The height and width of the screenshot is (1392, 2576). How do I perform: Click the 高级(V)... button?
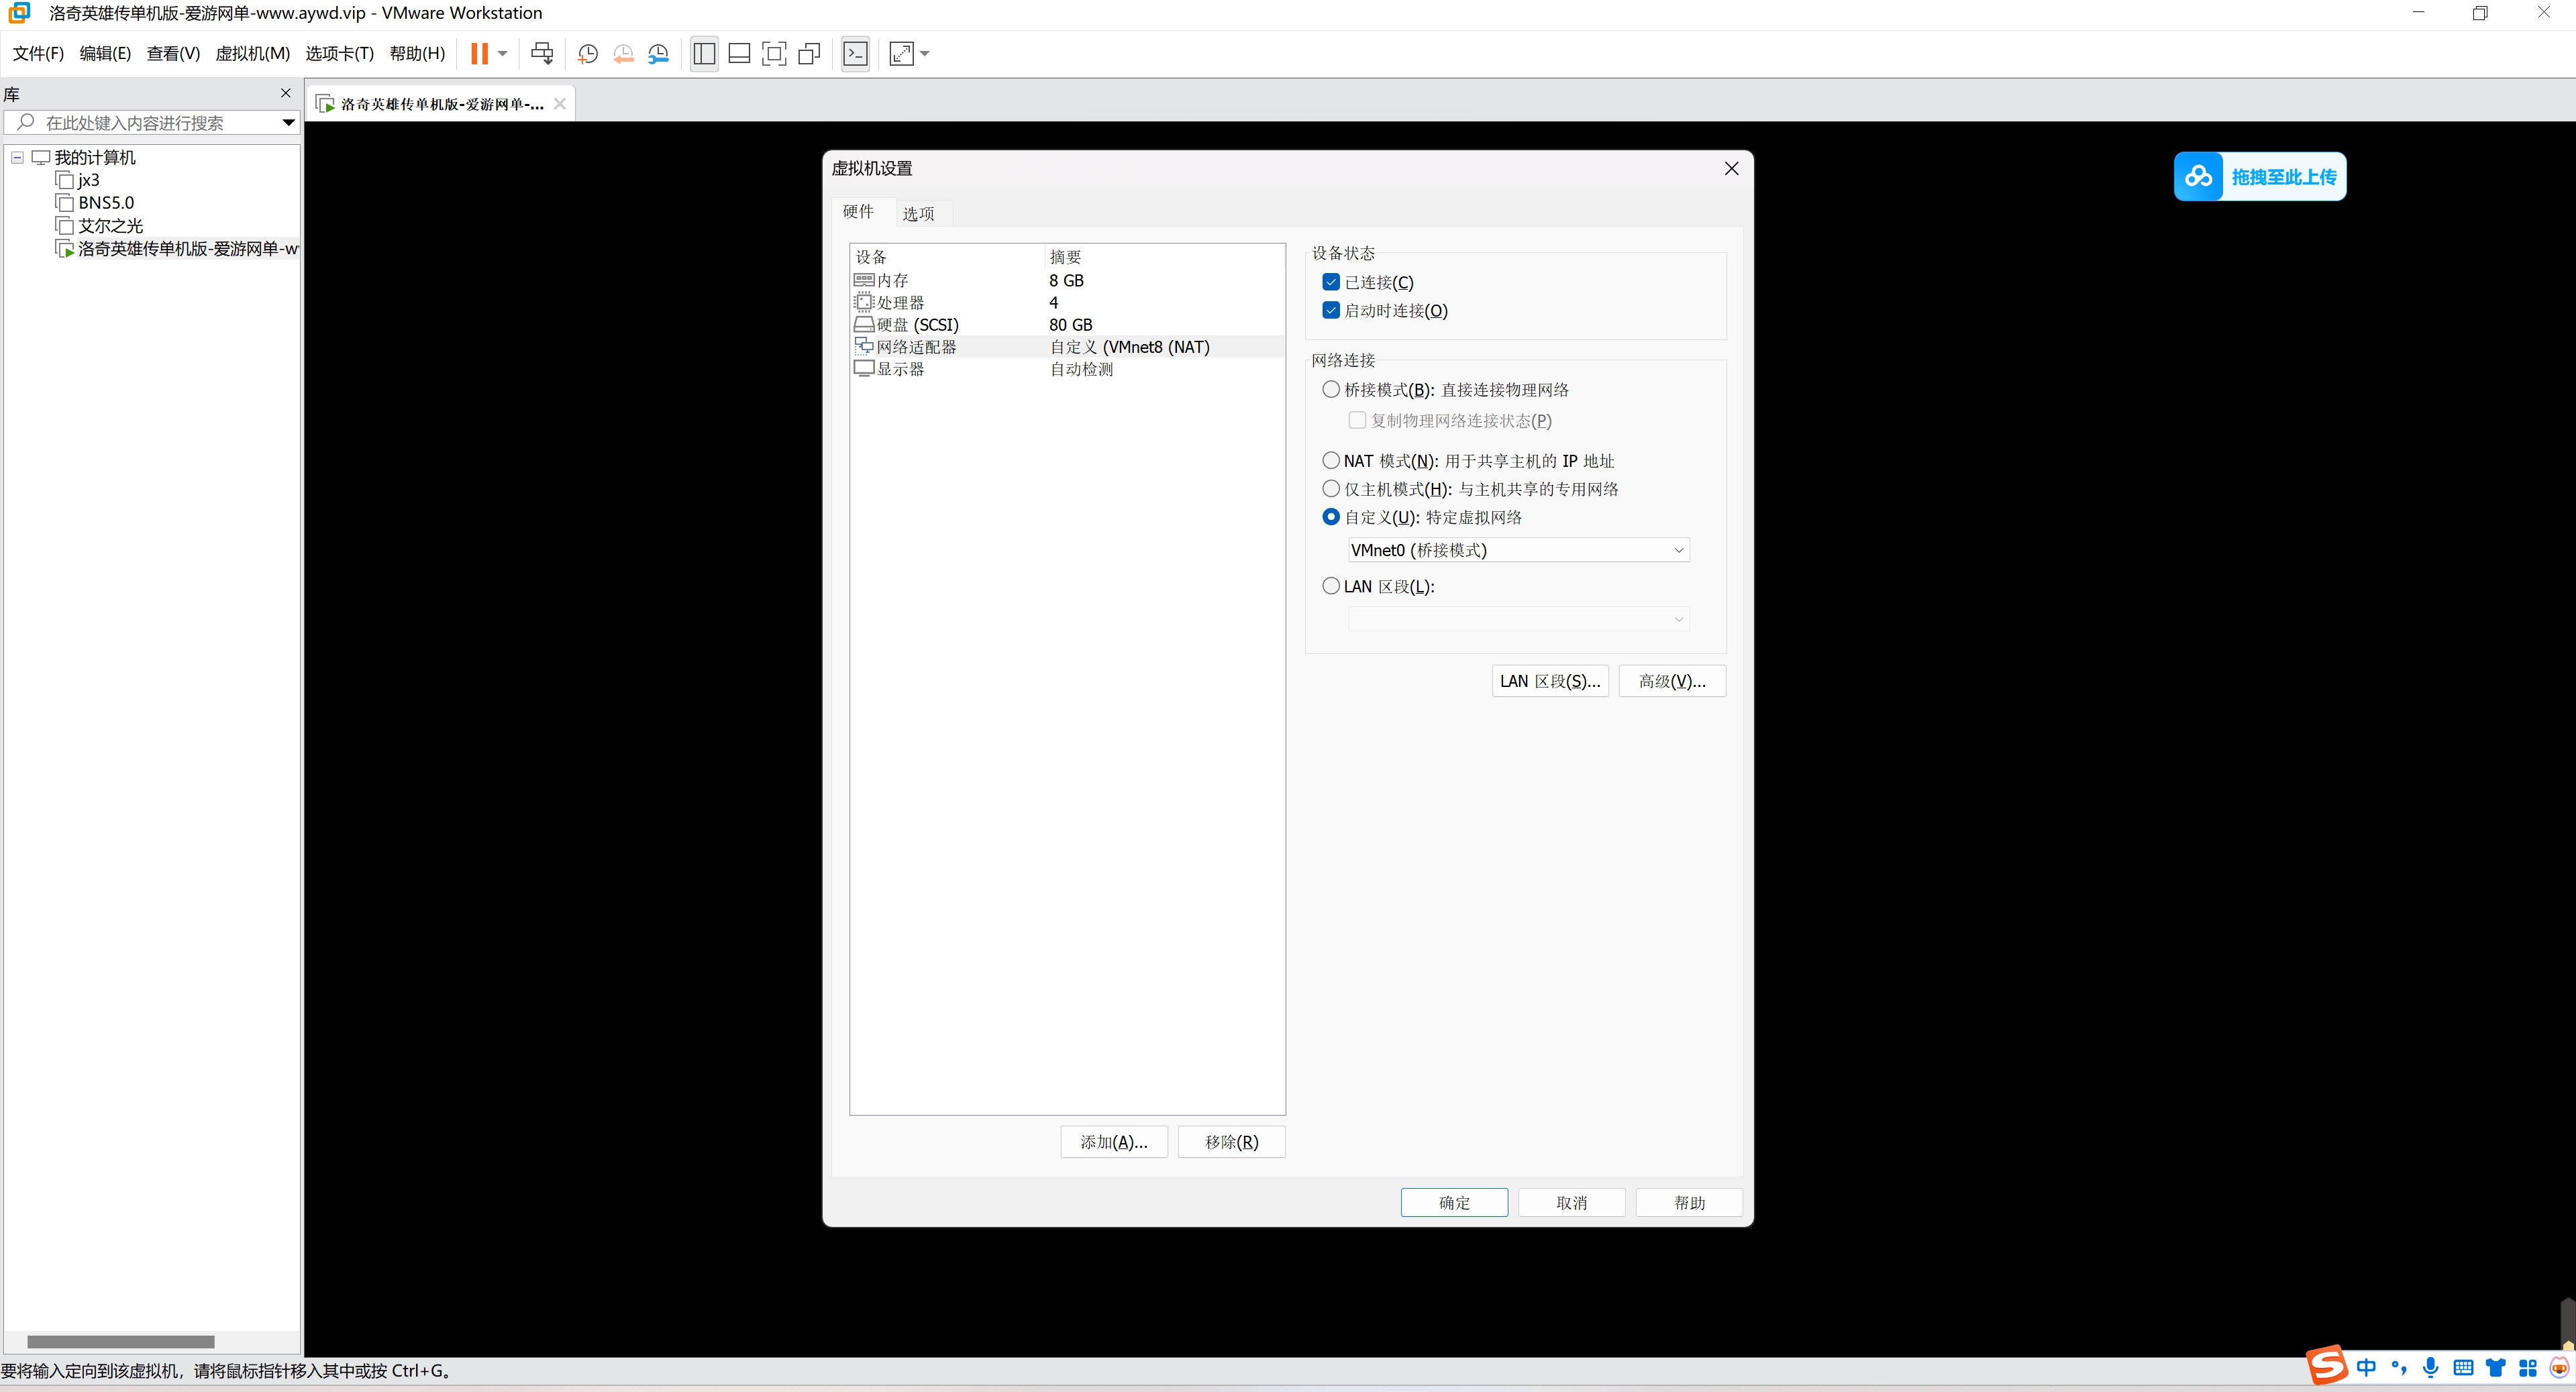tap(1672, 681)
